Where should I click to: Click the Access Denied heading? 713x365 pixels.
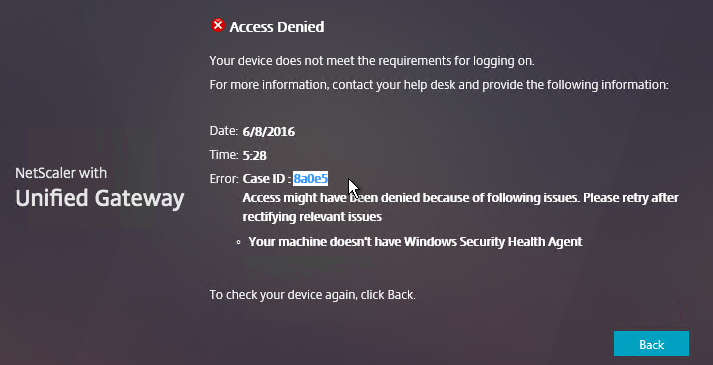coord(276,27)
